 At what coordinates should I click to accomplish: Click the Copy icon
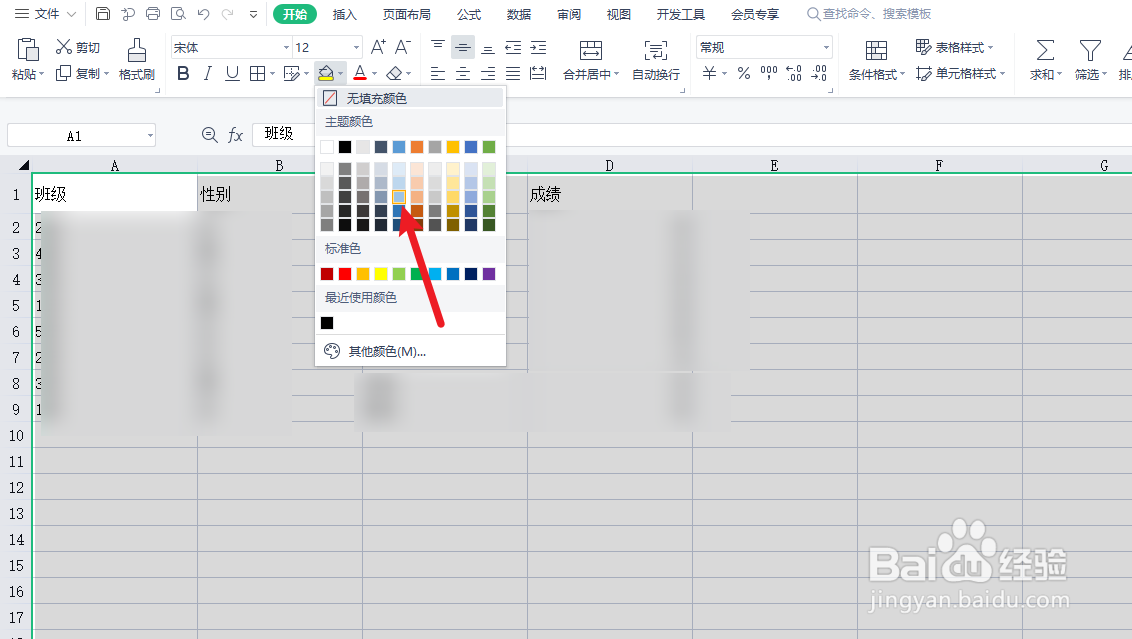point(64,73)
